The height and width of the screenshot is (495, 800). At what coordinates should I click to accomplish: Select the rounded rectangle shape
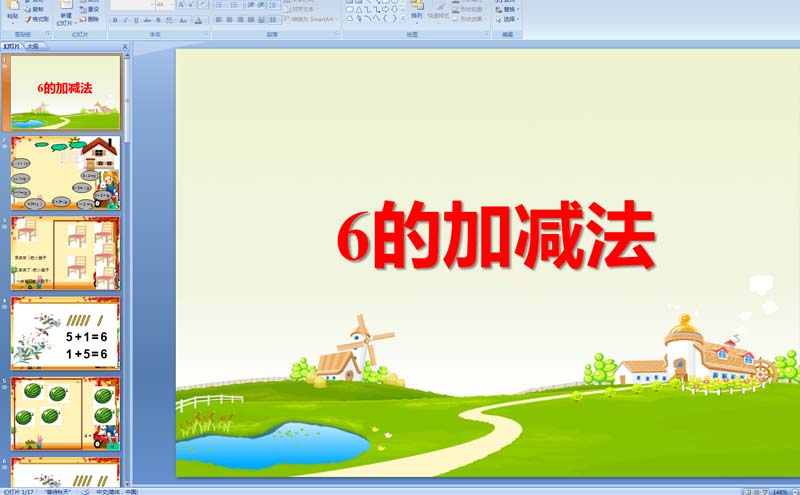tap(350, 9)
